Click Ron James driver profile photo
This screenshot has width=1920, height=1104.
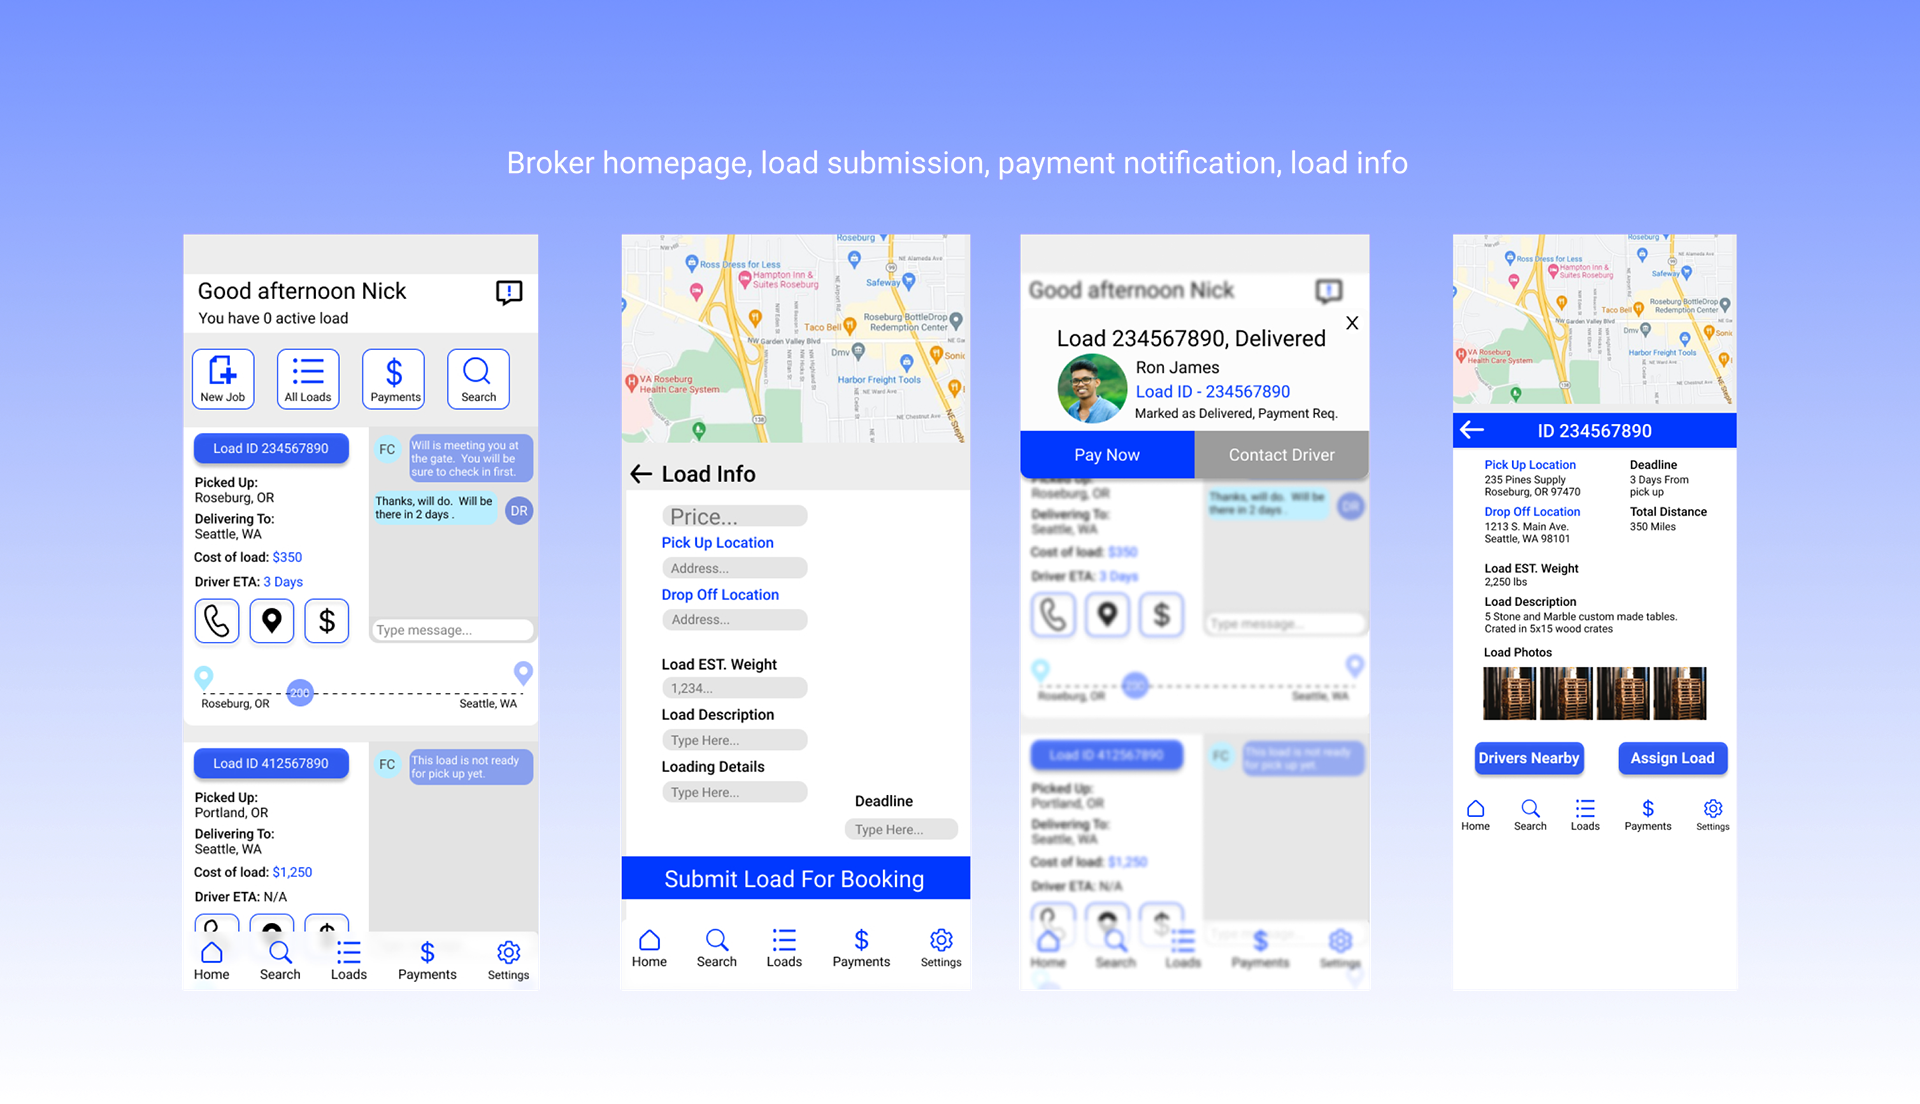(x=1091, y=389)
